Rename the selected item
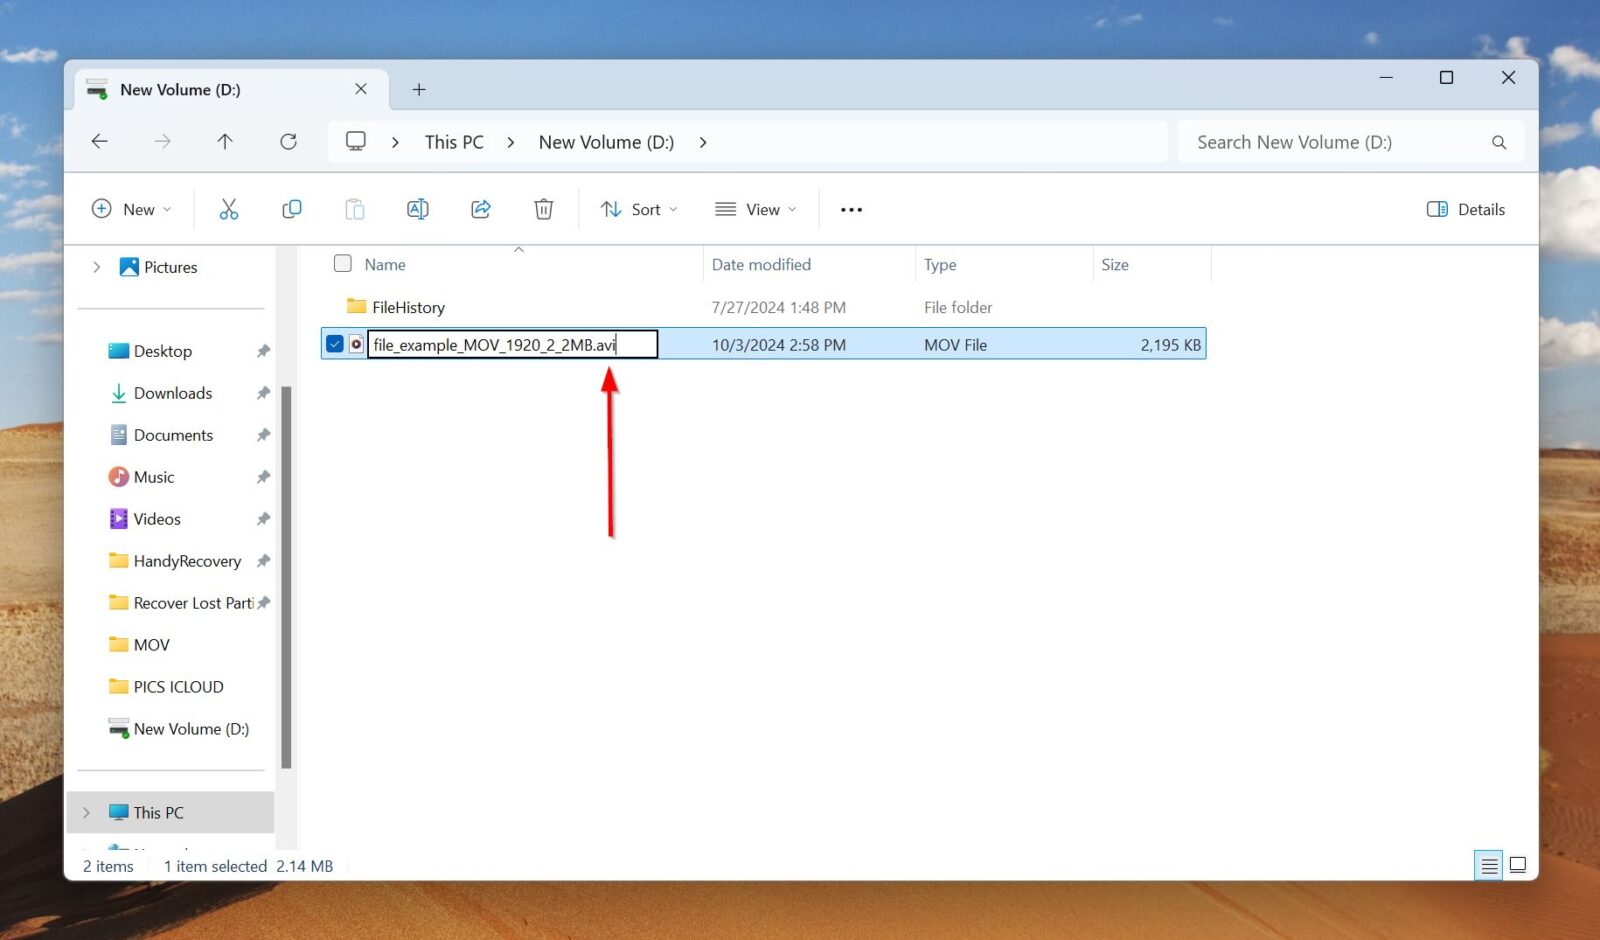Image resolution: width=1600 pixels, height=940 pixels. (x=417, y=209)
